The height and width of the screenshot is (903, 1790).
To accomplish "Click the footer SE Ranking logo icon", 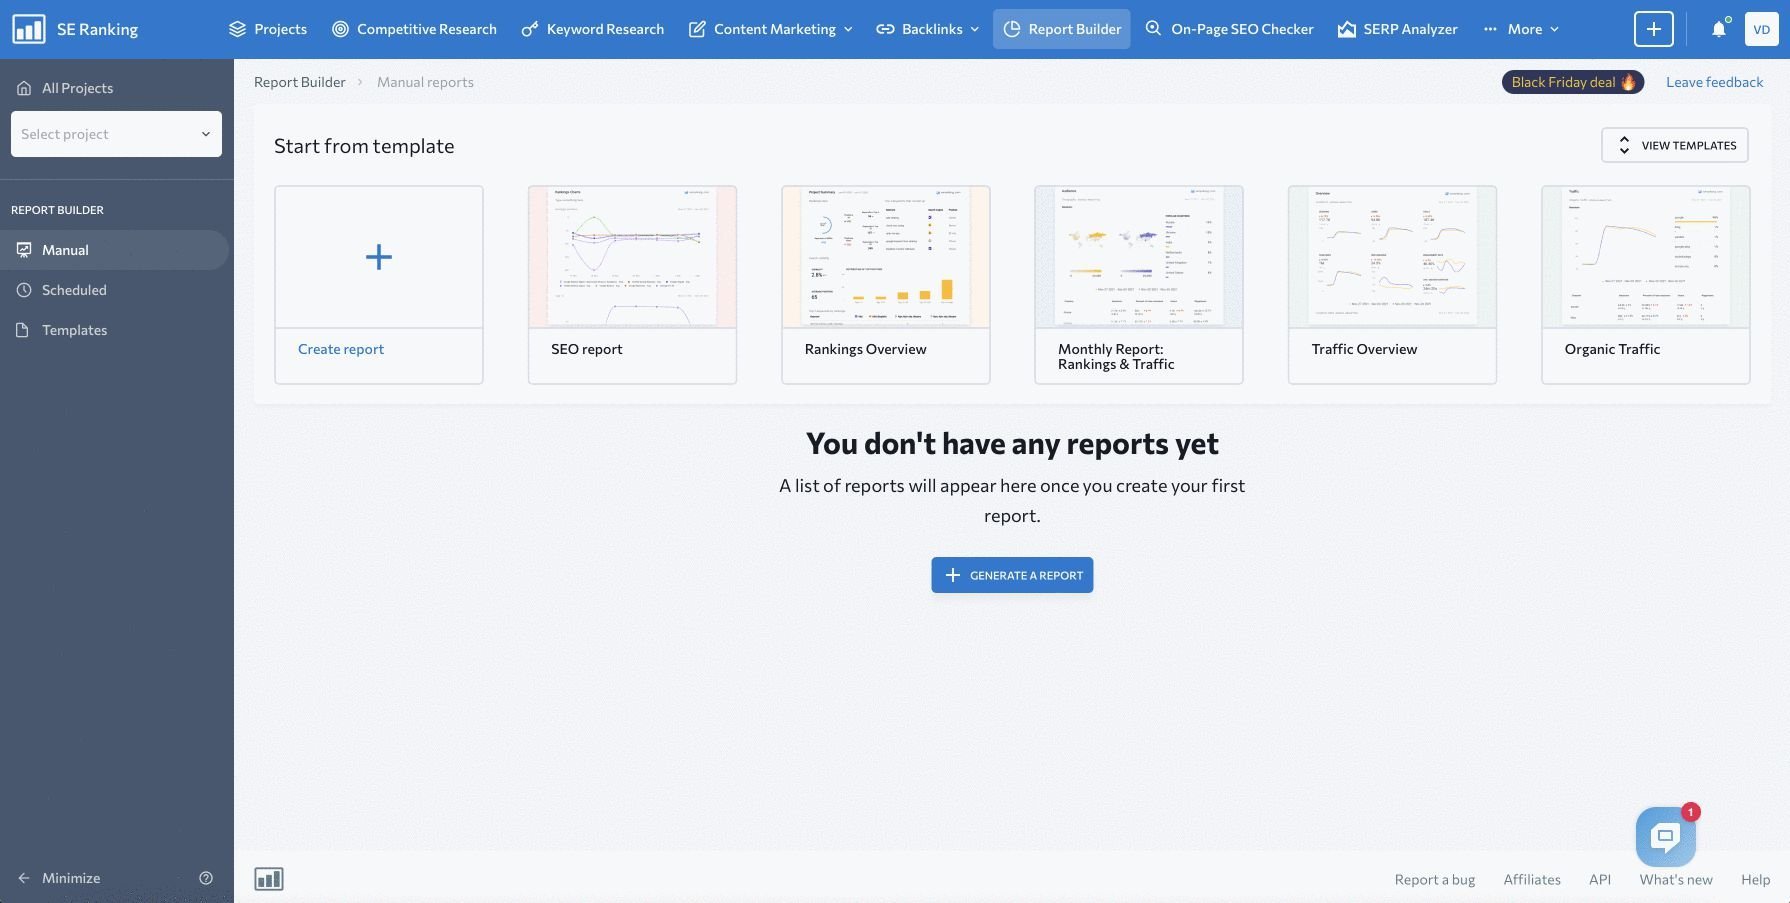I will point(269,879).
